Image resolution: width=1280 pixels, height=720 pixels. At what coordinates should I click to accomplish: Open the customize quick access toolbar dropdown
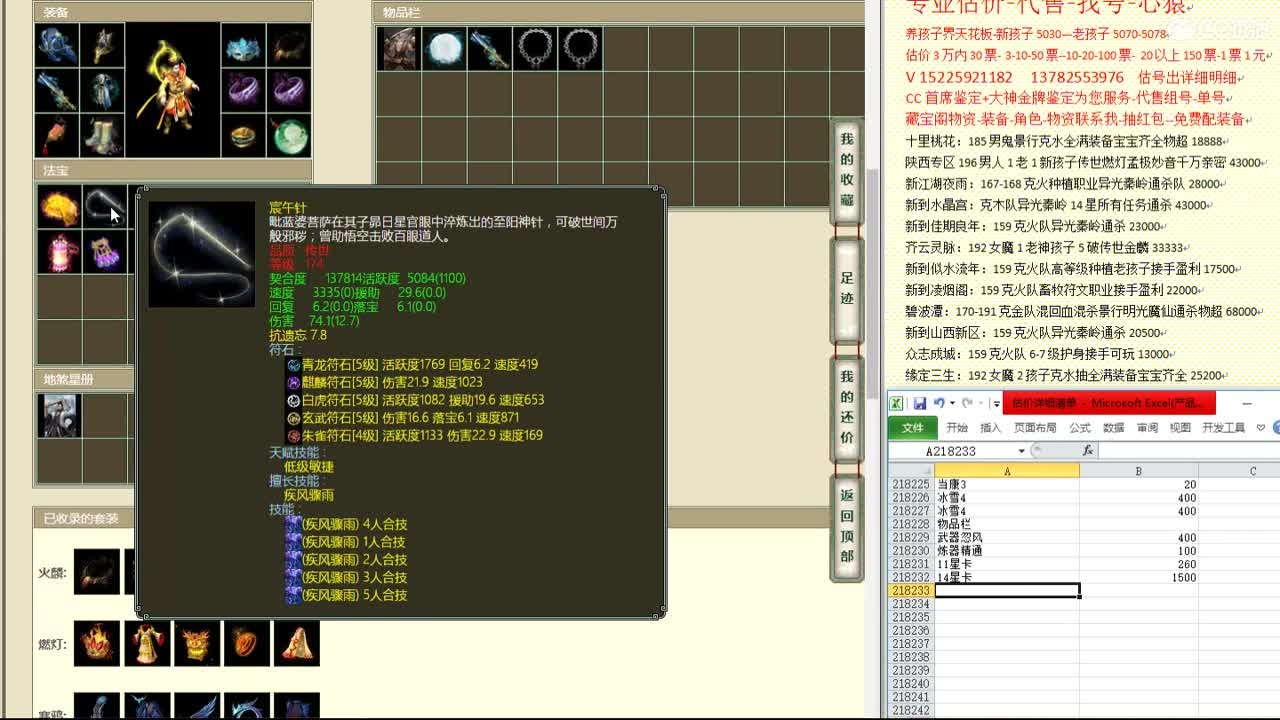click(996, 403)
